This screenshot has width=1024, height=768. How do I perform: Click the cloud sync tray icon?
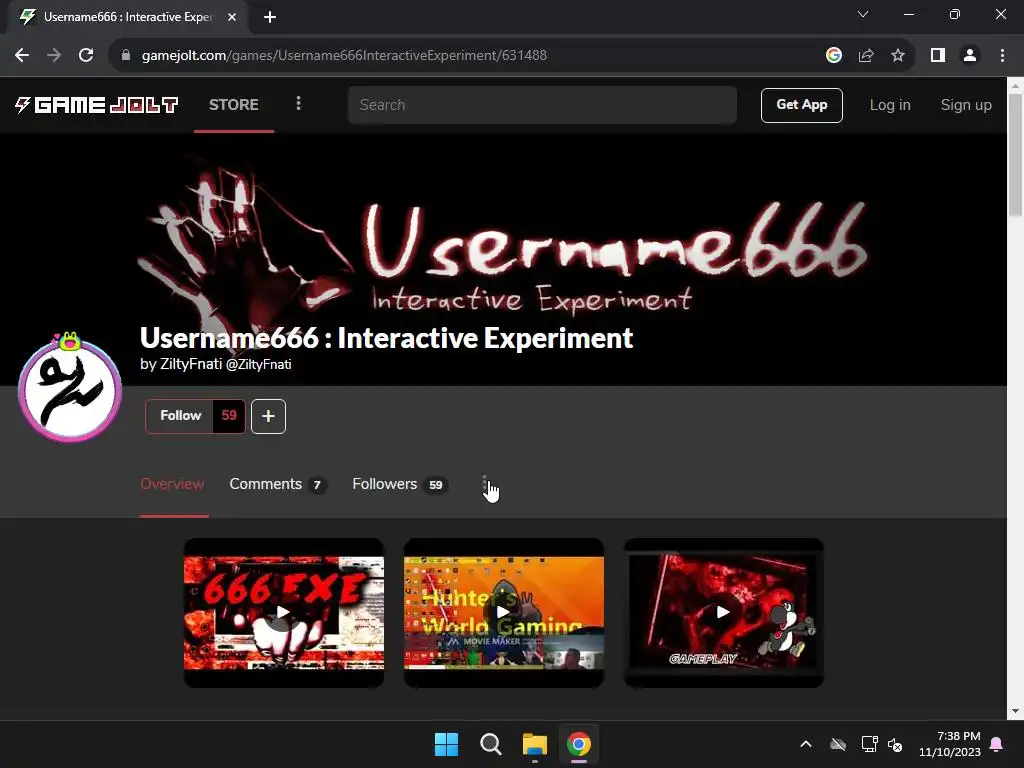coord(838,744)
